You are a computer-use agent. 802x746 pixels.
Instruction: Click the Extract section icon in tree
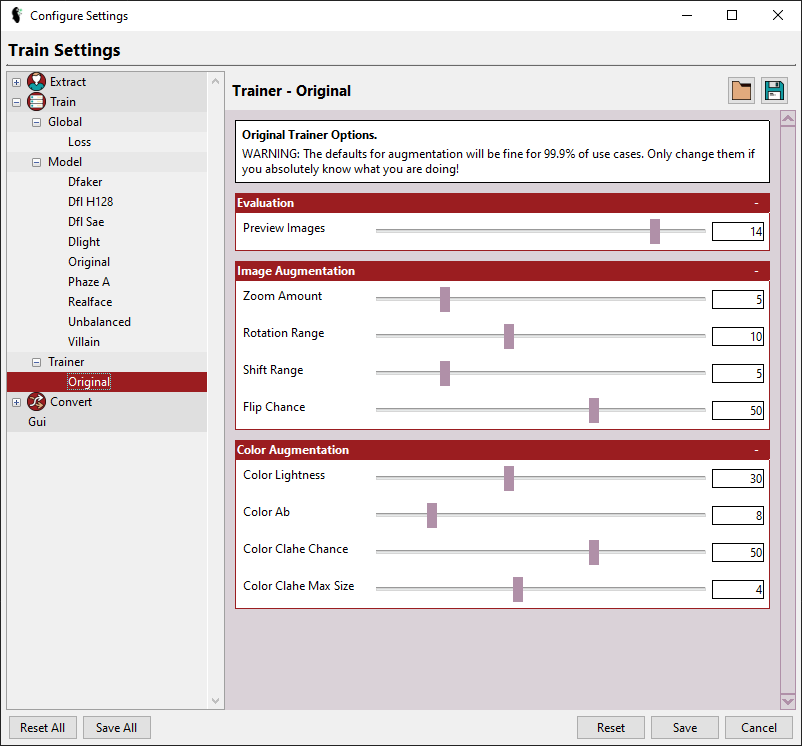pyautogui.click(x=36, y=82)
